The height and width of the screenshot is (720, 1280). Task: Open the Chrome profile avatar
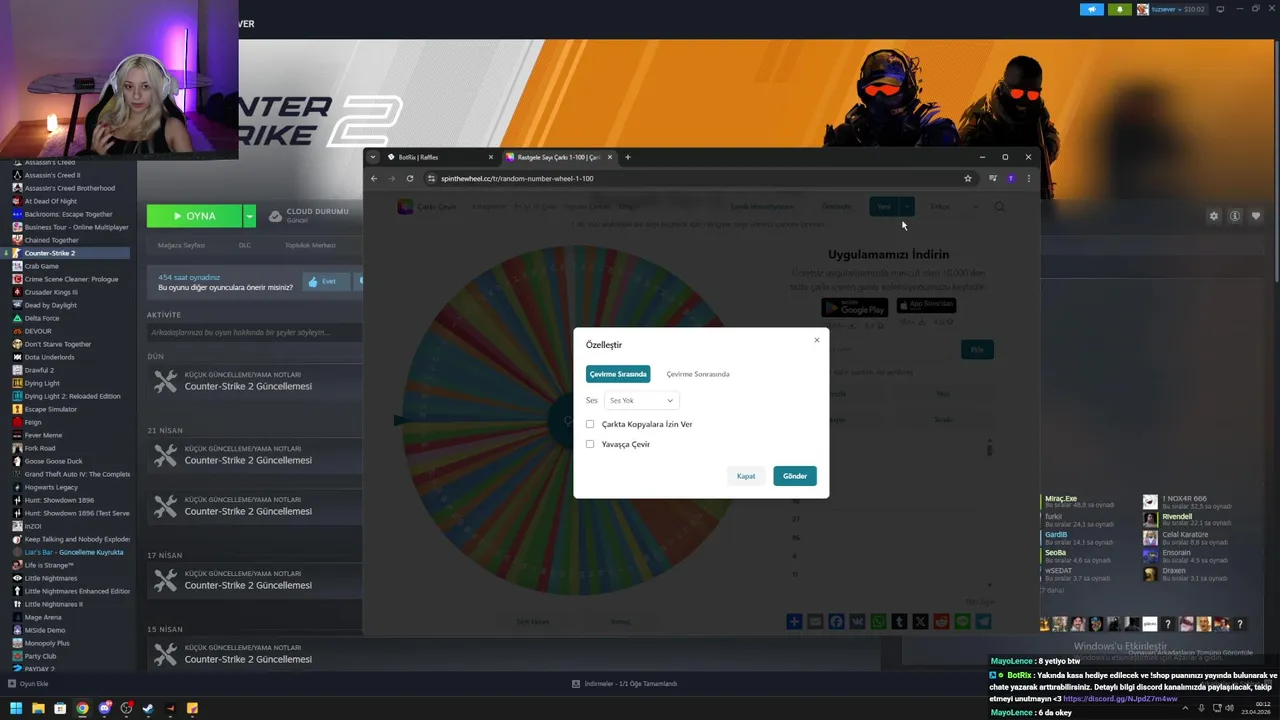point(1011,178)
